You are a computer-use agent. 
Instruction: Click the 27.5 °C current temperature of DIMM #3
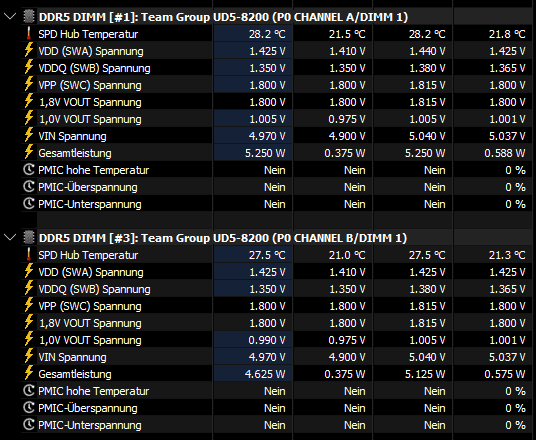[x=267, y=255]
